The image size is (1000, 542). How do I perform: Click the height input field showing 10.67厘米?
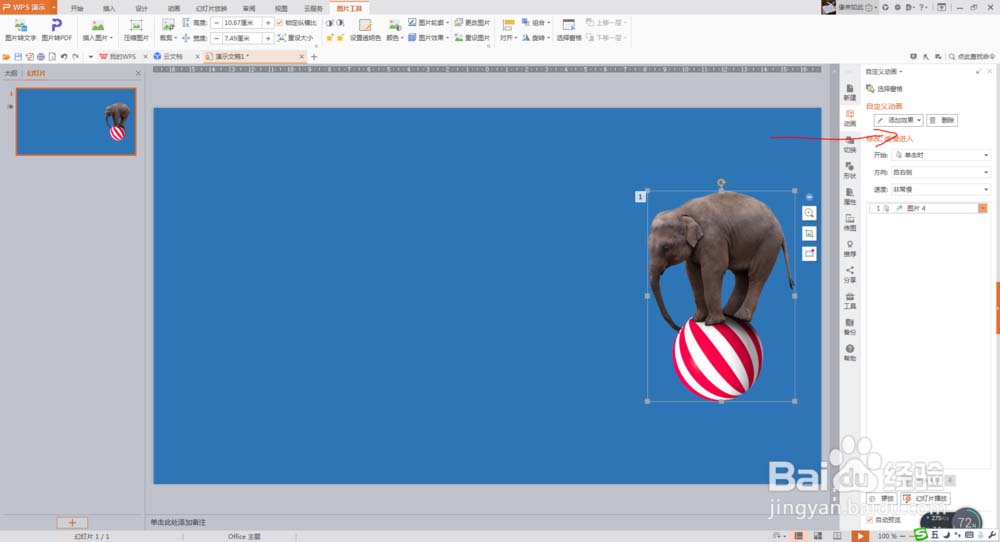pyautogui.click(x=241, y=23)
